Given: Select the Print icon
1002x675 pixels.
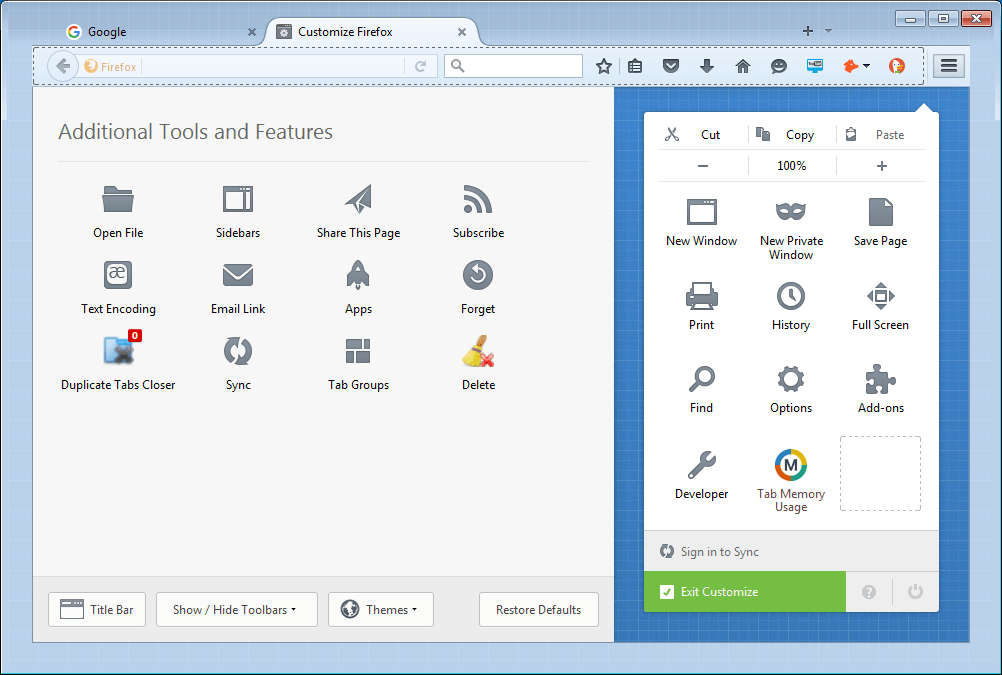Looking at the screenshot, I should pyautogui.click(x=701, y=296).
